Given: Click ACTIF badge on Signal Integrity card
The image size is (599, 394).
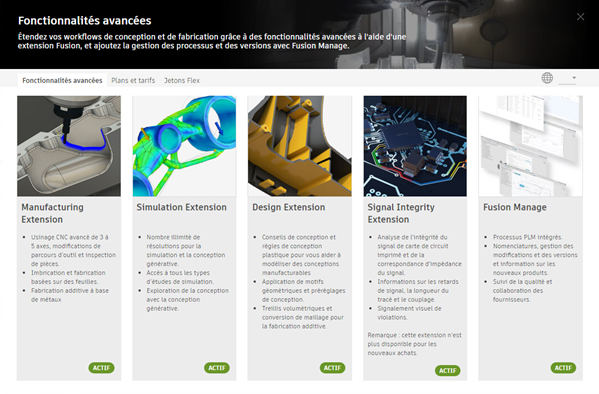Looking at the screenshot, I should (447, 370).
